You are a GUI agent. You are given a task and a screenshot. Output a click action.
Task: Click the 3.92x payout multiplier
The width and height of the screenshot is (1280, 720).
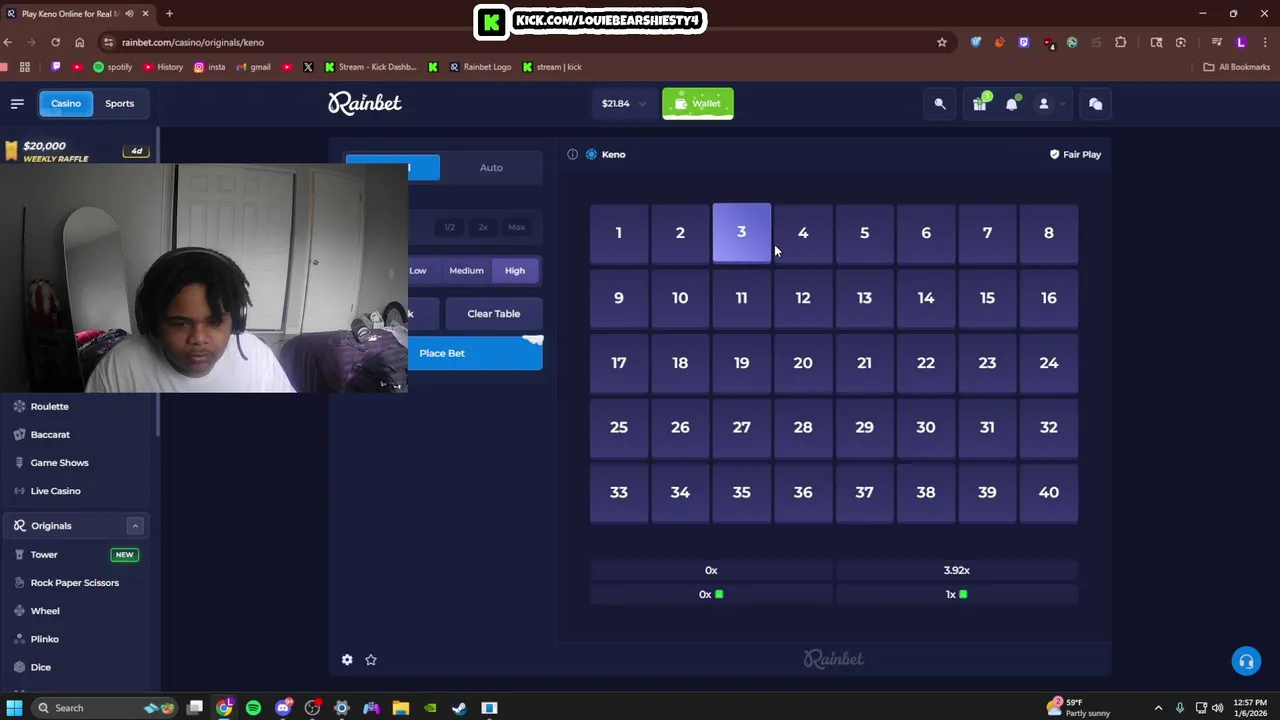[x=957, y=570]
